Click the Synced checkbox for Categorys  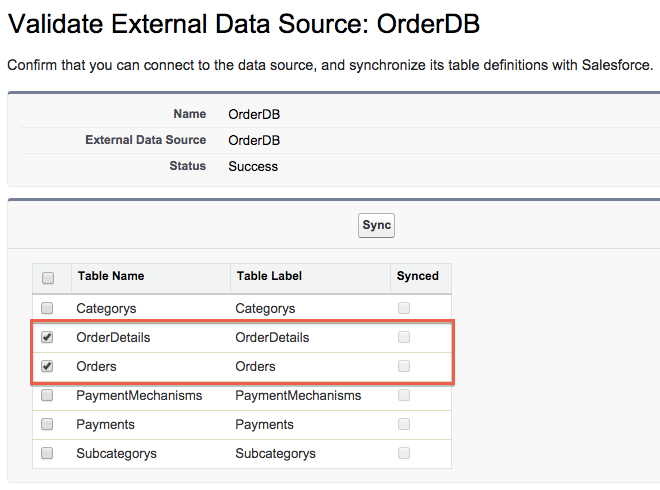pyautogui.click(x=404, y=309)
